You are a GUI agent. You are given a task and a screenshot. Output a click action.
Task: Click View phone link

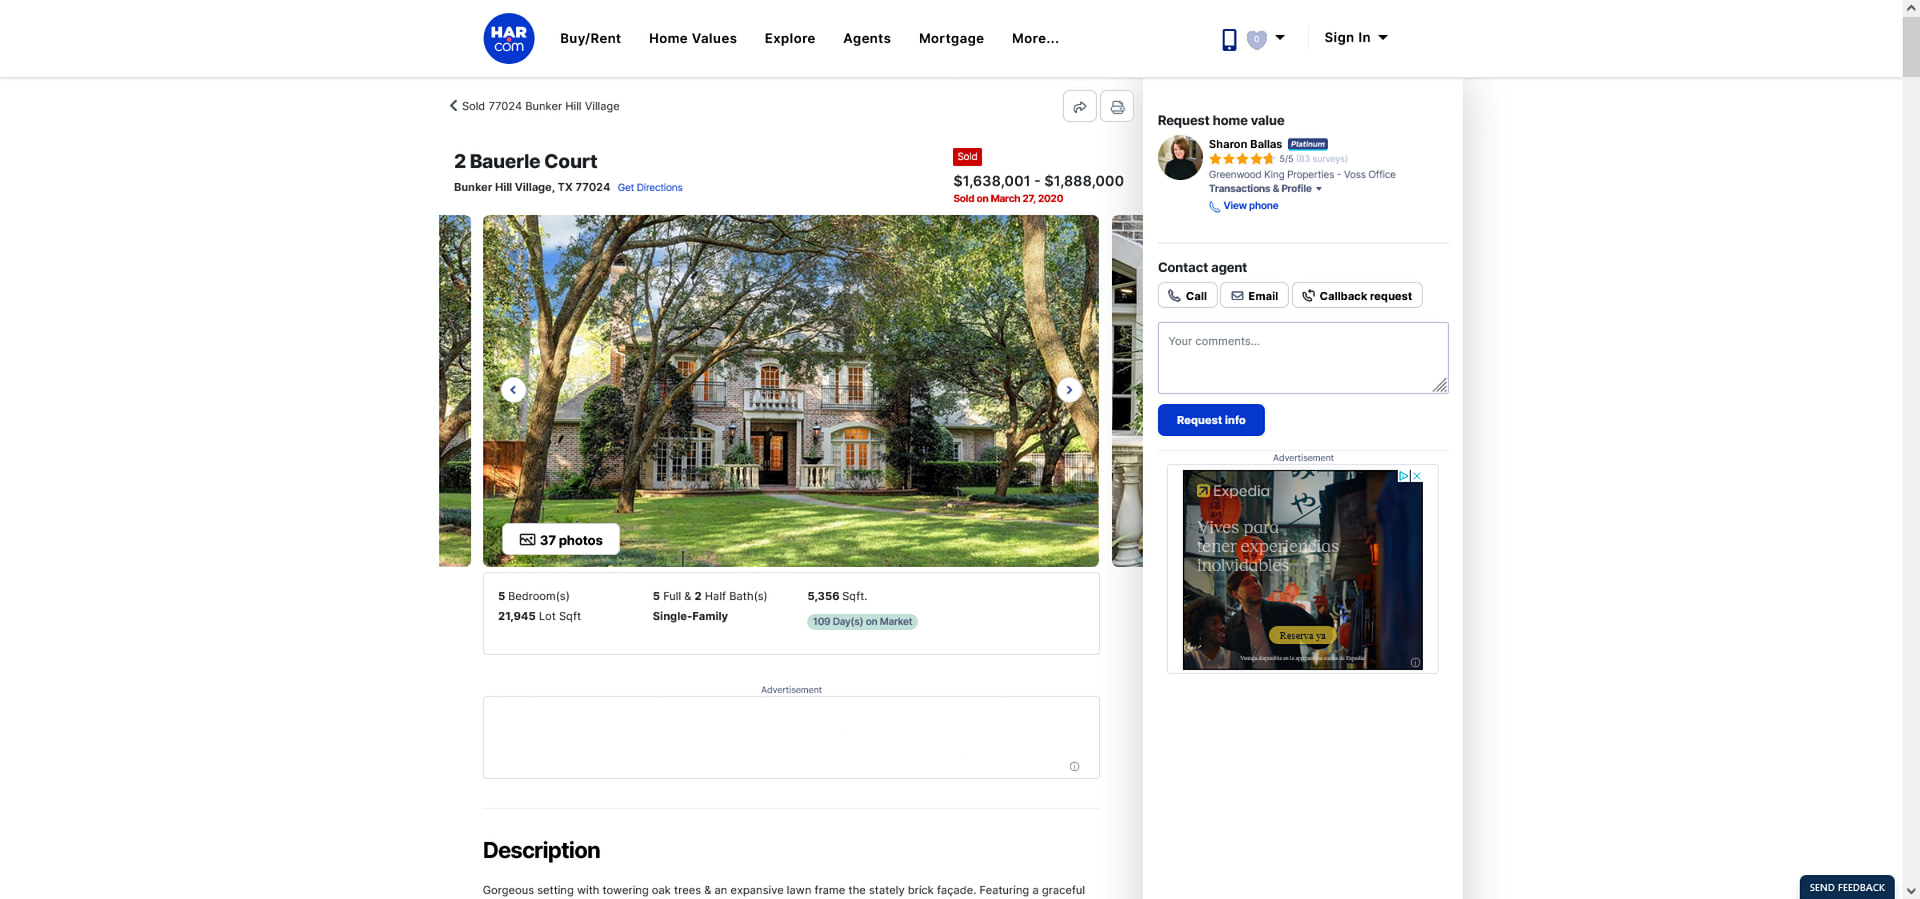coord(1244,206)
